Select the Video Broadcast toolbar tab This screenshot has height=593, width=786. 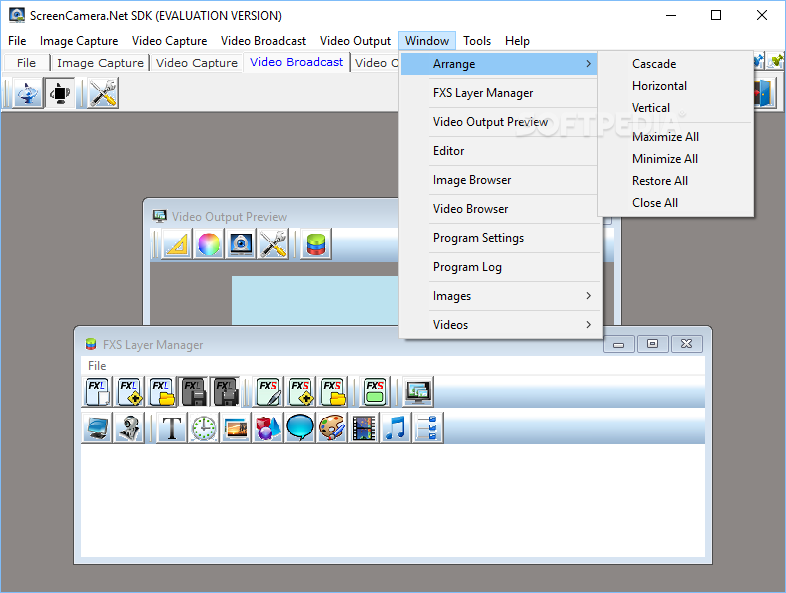click(x=296, y=62)
